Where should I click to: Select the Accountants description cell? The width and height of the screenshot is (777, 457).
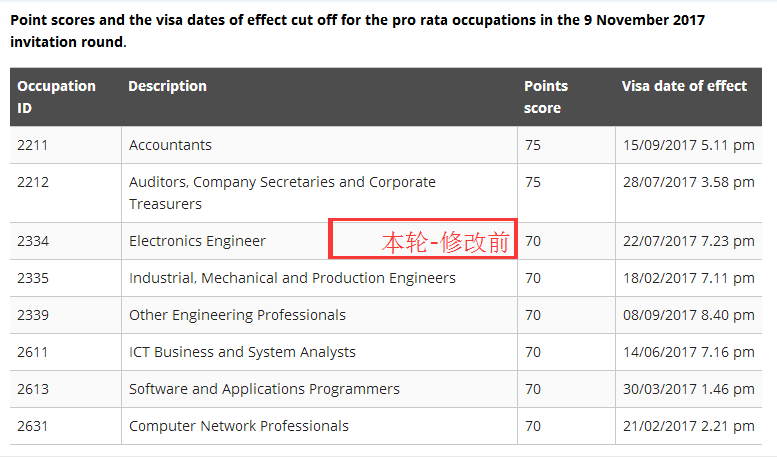(170, 145)
